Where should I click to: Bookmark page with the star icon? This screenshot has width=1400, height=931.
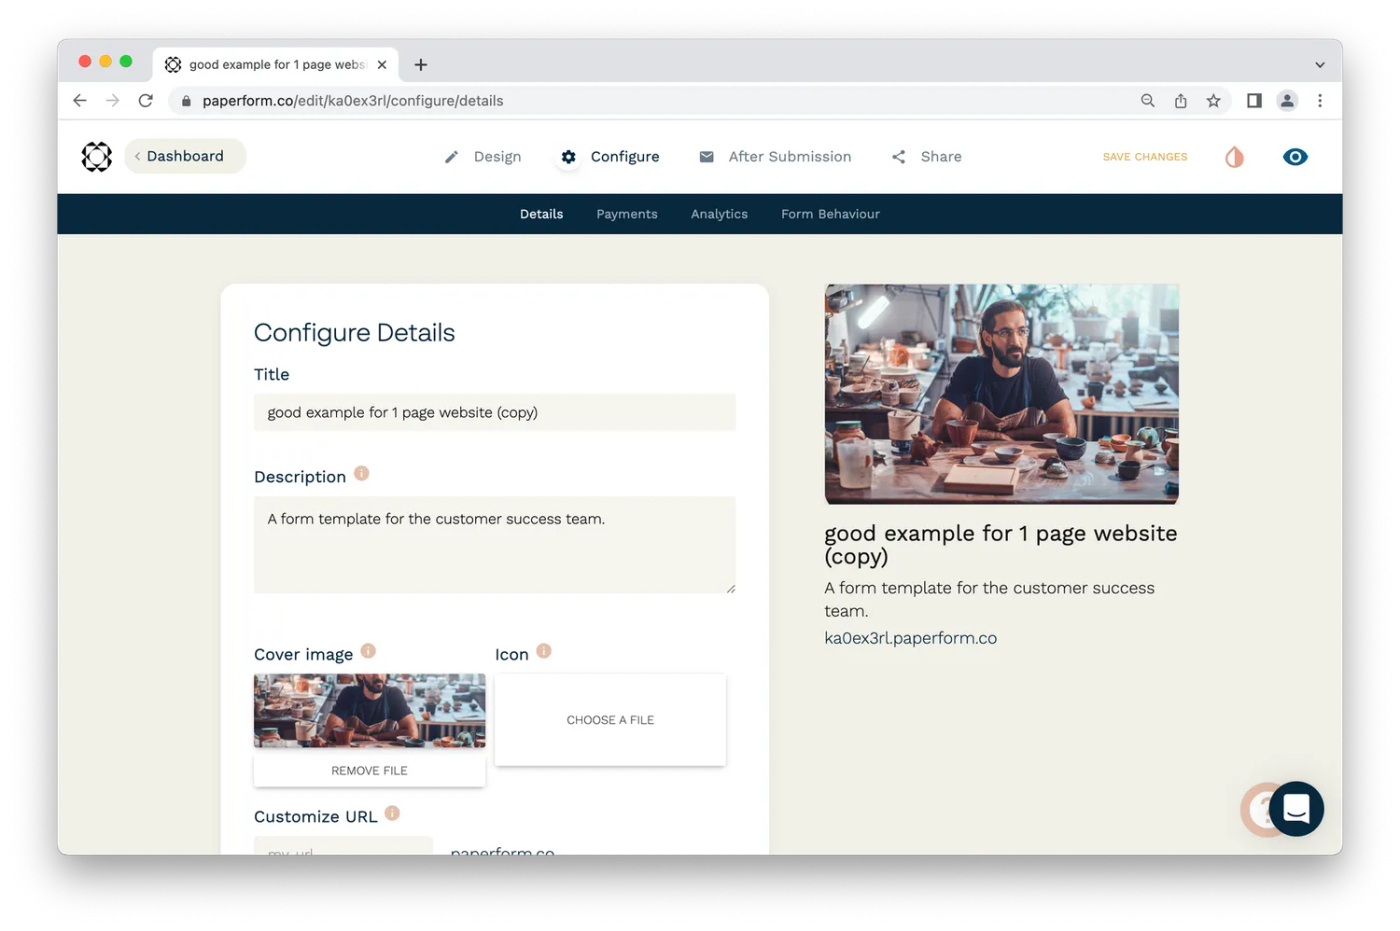pos(1213,101)
